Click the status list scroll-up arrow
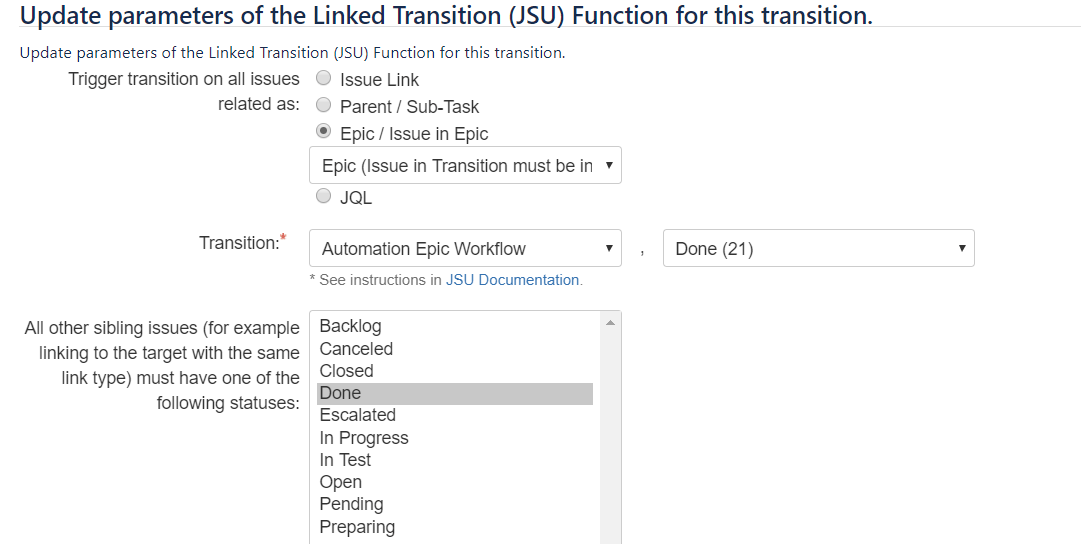Image resolution: width=1081 pixels, height=544 pixels. click(610, 323)
